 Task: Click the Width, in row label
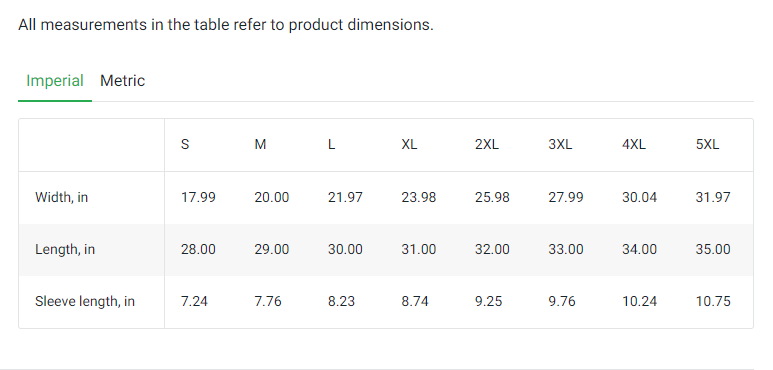[x=62, y=198]
